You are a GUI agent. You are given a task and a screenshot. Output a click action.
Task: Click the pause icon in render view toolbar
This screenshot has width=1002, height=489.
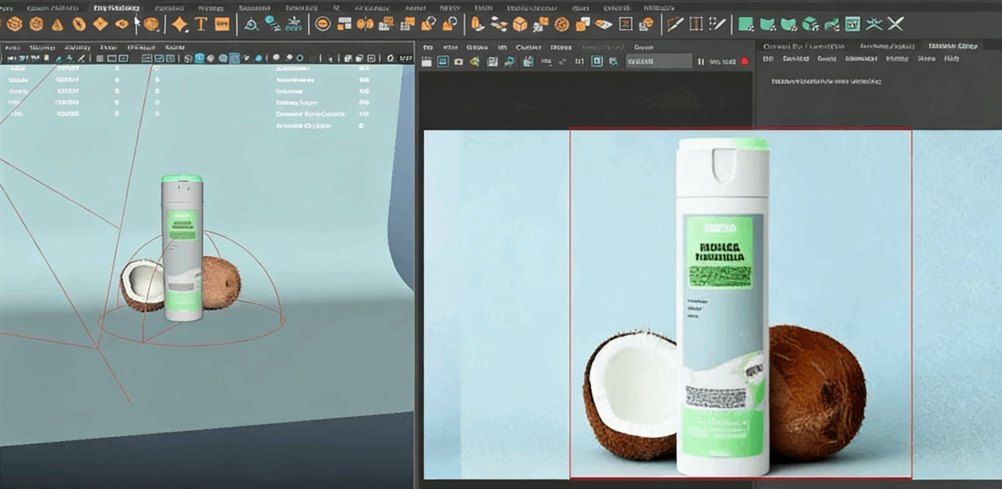tap(701, 62)
